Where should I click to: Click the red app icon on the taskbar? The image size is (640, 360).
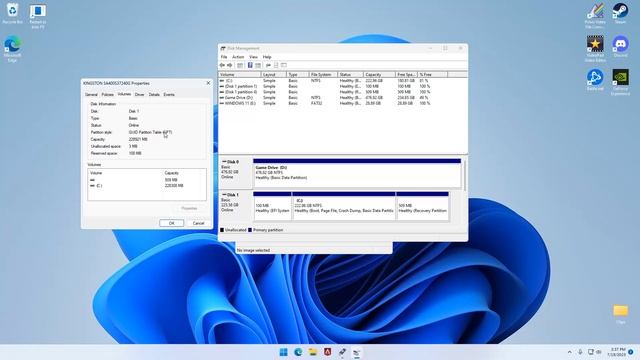(x=327, y=352)
